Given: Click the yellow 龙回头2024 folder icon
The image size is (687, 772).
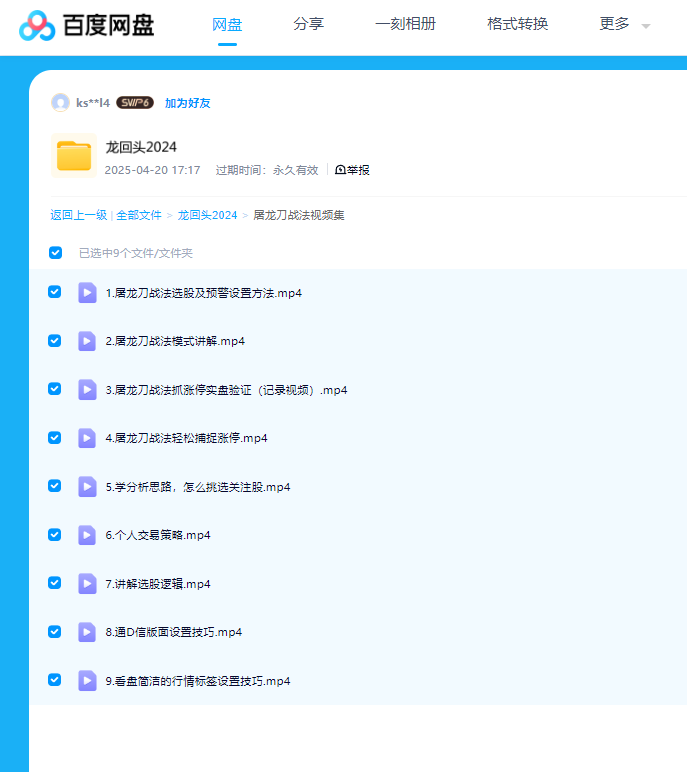Looking at the screenshot, I should click(x=74, y=156).
